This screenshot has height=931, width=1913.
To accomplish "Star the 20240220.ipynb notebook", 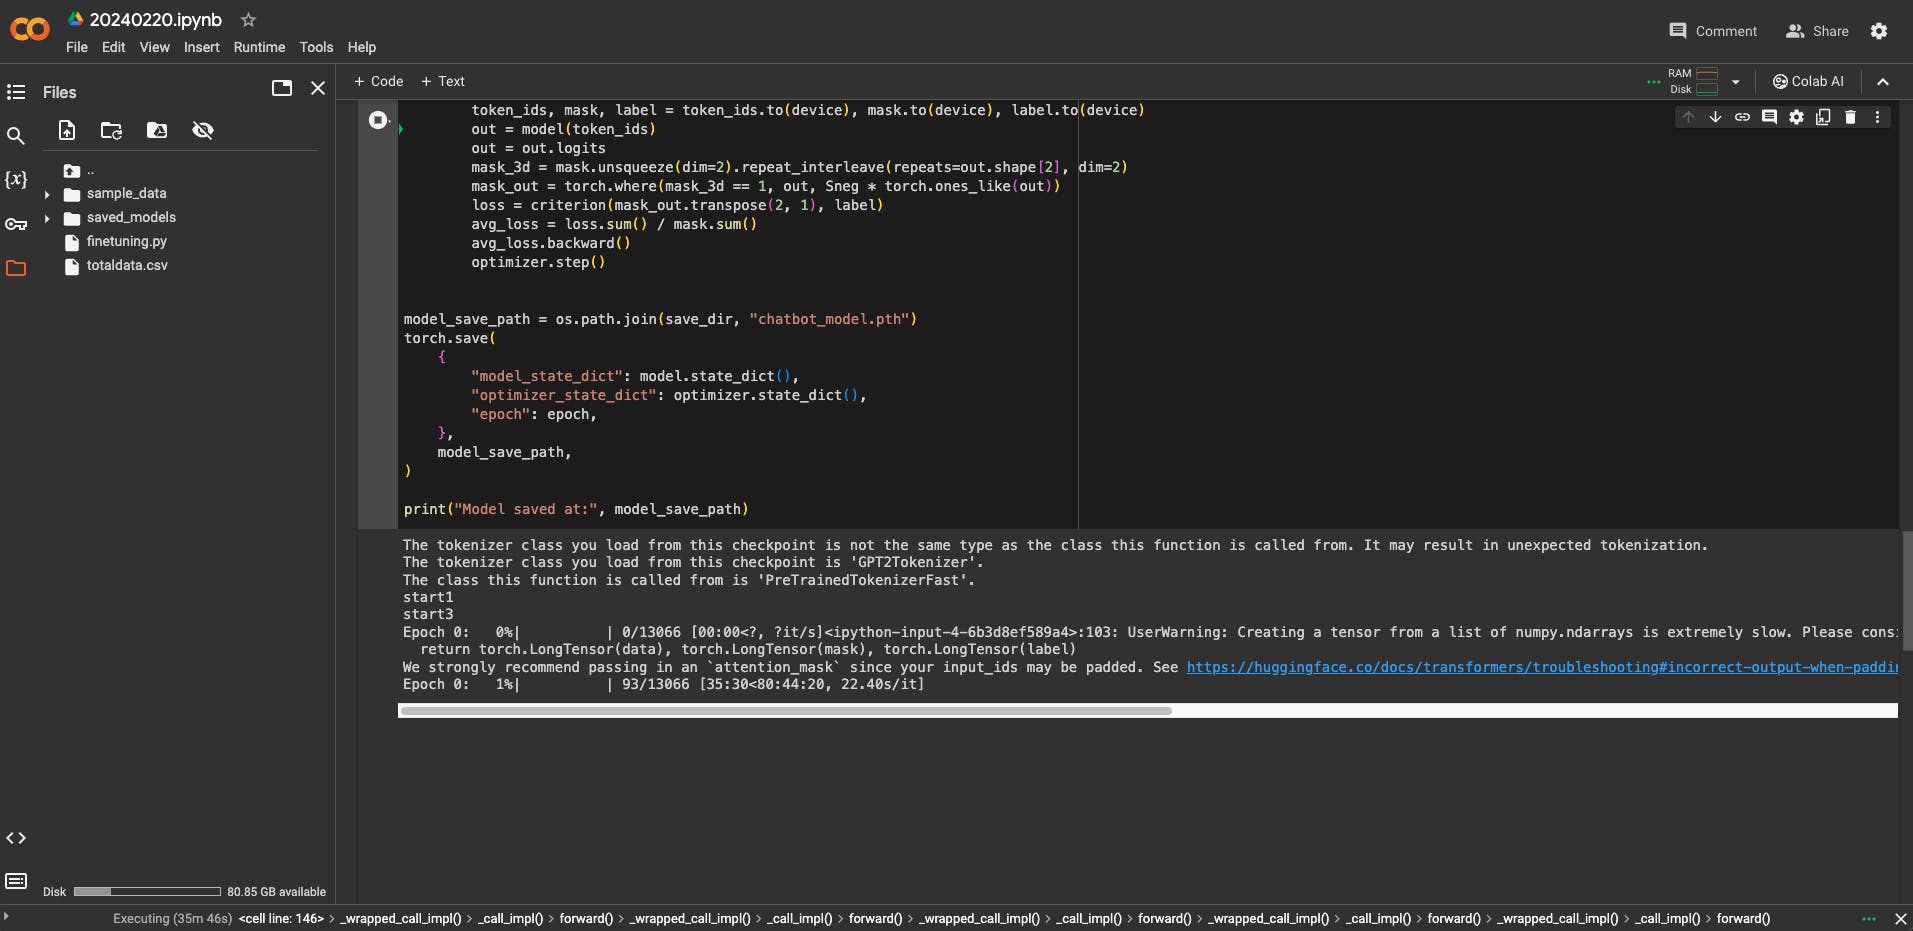I will [x=249, y=20].
